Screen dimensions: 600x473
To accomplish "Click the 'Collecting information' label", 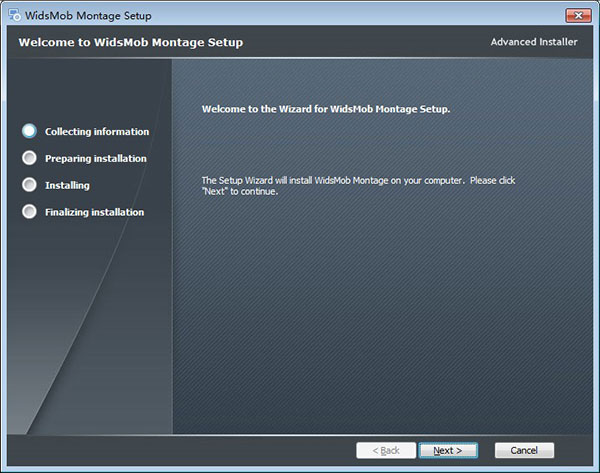I will (x=97, y=132).
